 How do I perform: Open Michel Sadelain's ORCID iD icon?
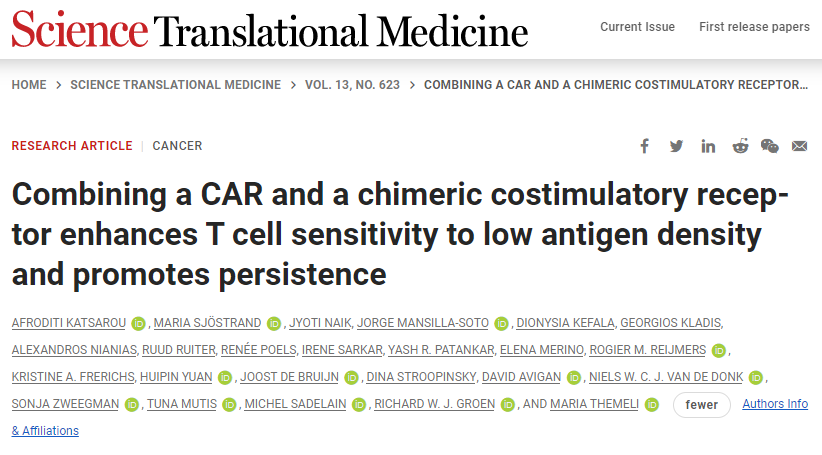click(359, 405)
